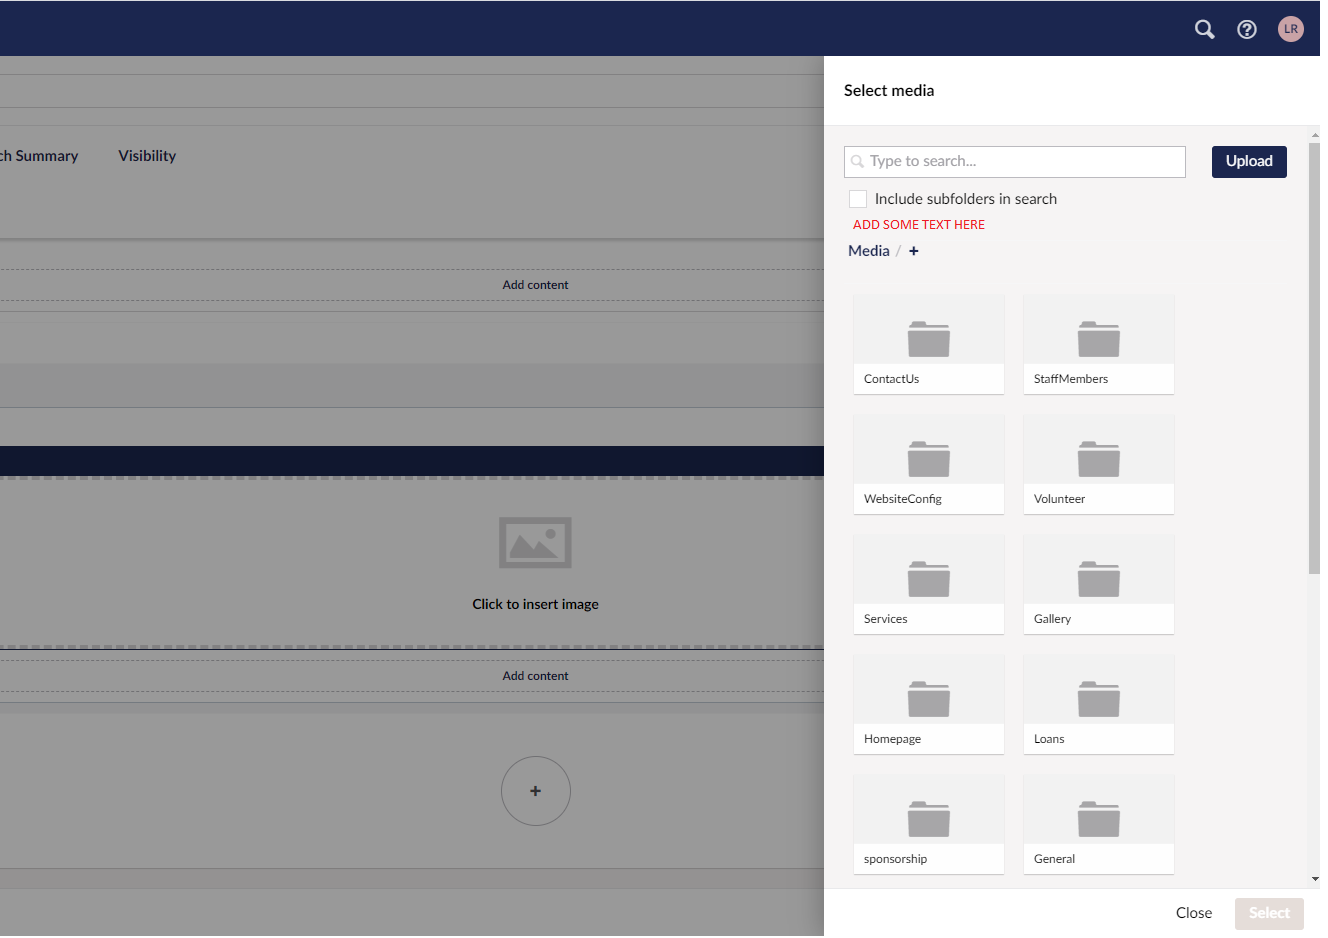Switch to the Visibility tab
The image size is (1328, 938).
click(147, 156)
